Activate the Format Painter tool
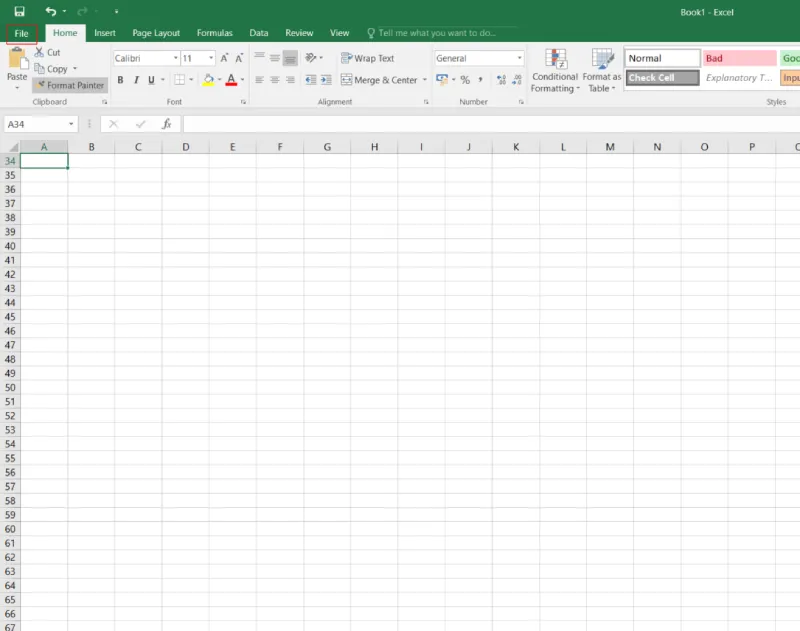 click(x=70, y=85)
